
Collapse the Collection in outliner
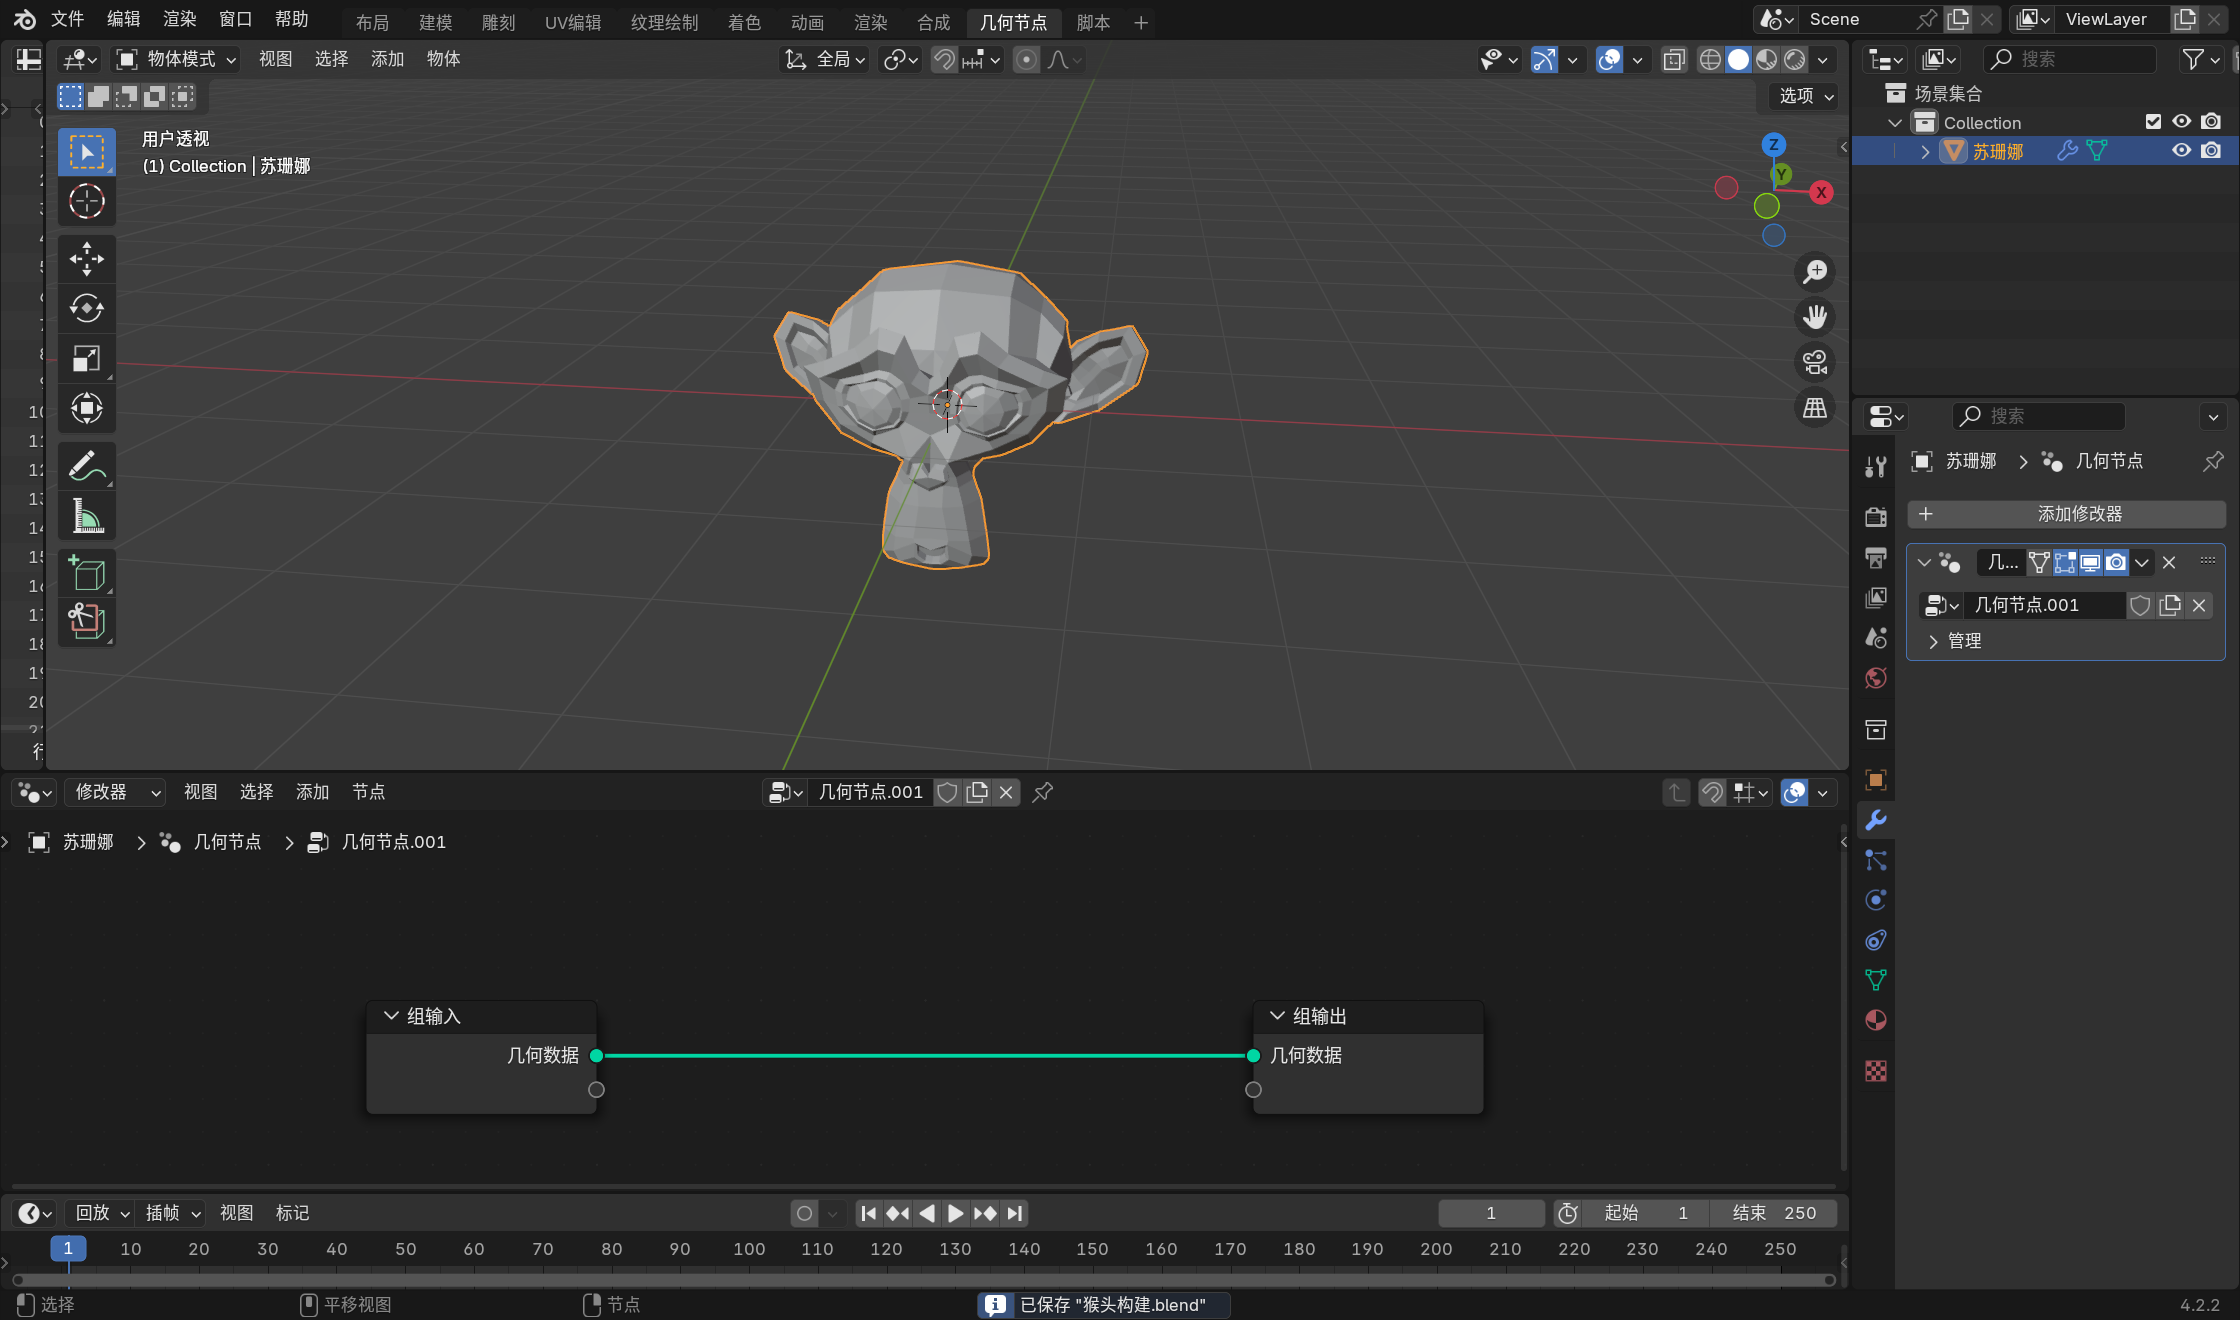pos(1895,123)
